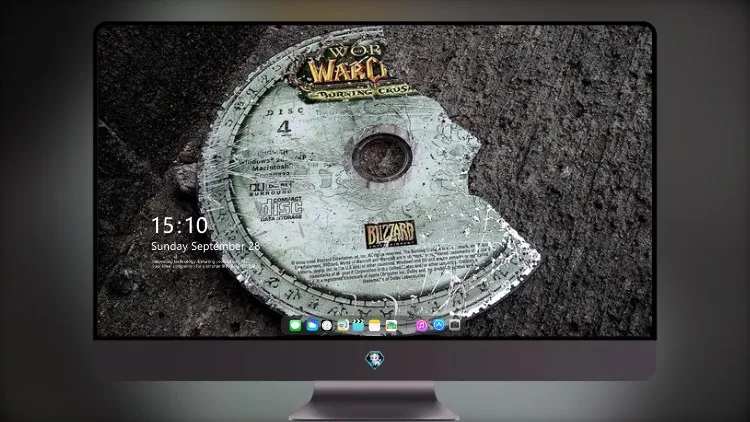750x422 pixels.
Task: Open the Weather app in the dock
Action: pyautogui.click(x=311, y=325)
